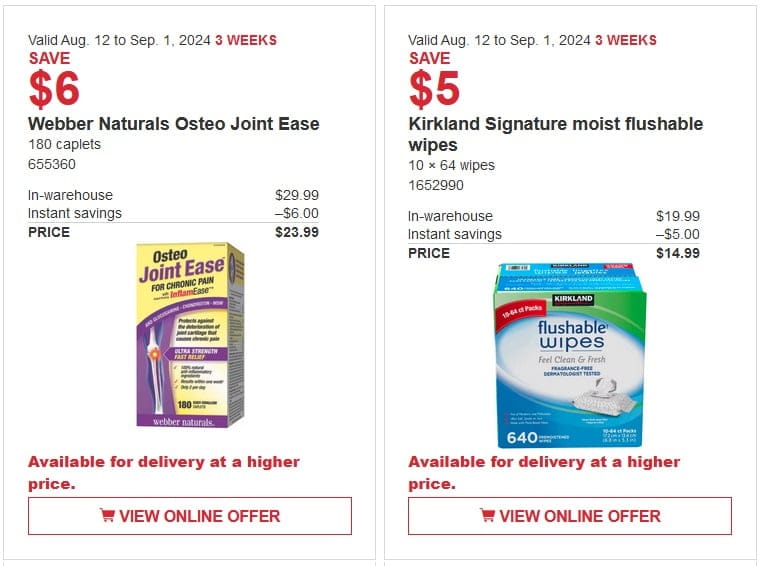Screen dimensions: 764x566
Task: Click the left card's 3 WEEKS validity label
Action: [246, 40]
